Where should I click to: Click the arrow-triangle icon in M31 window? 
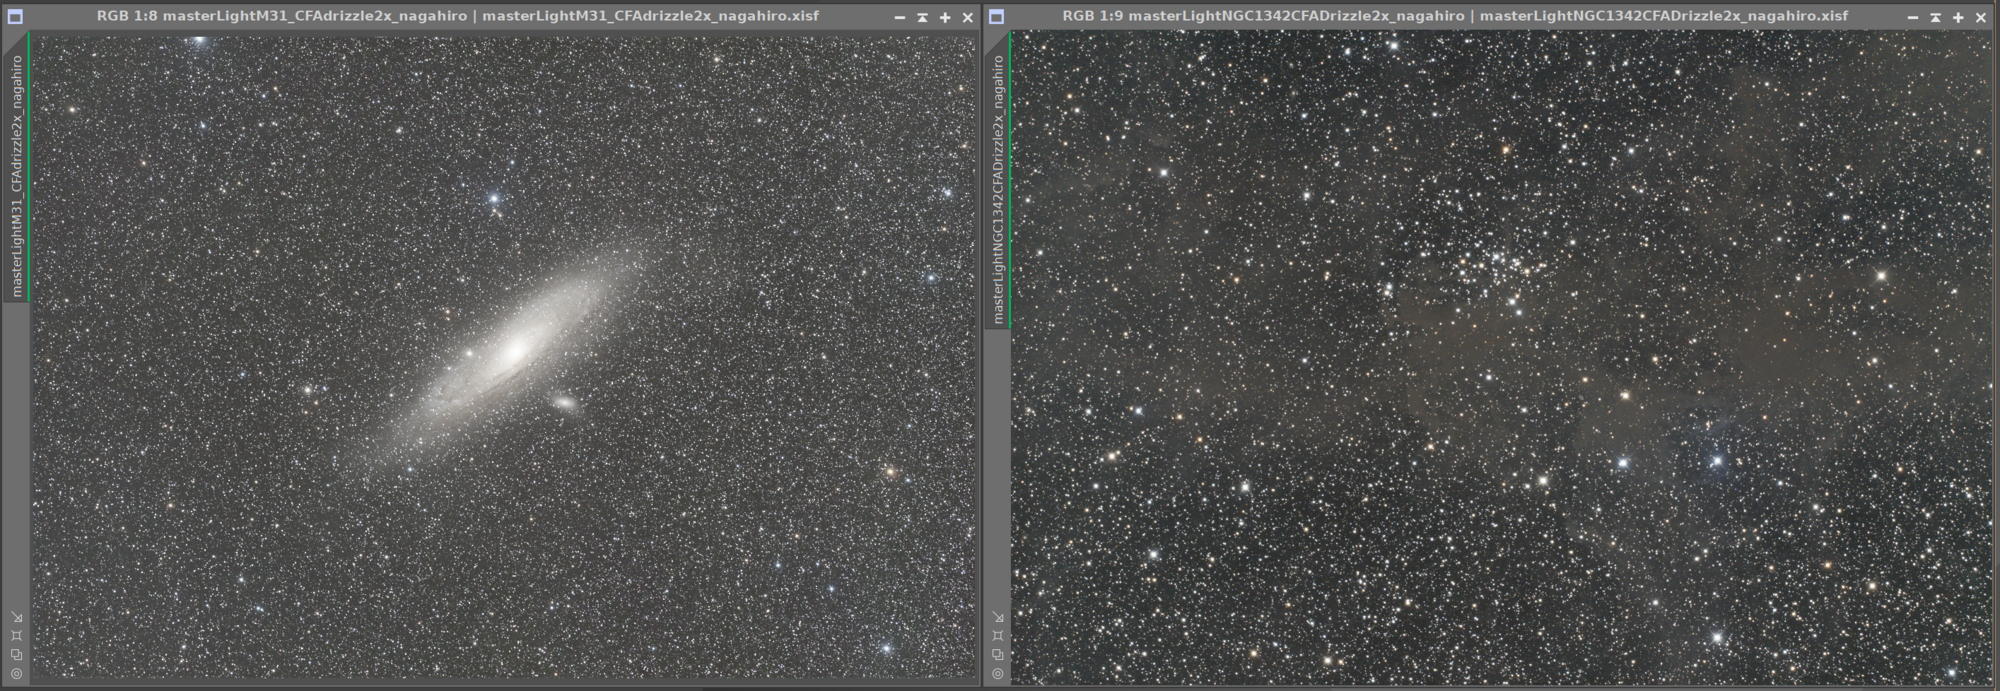click(x=17, y=617)
